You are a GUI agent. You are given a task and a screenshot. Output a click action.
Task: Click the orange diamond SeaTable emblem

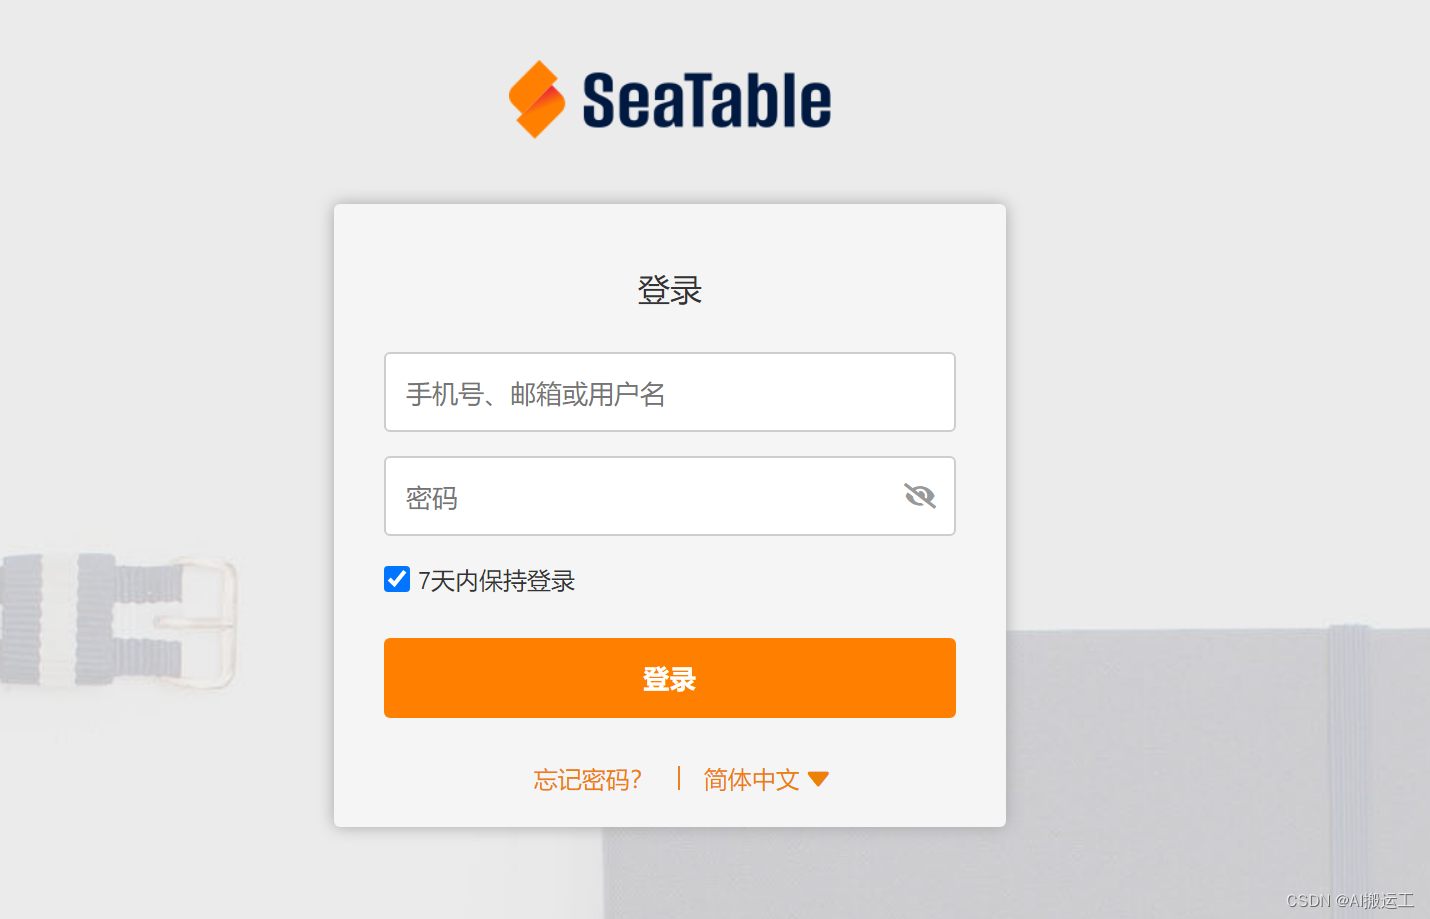pos(537,97)
